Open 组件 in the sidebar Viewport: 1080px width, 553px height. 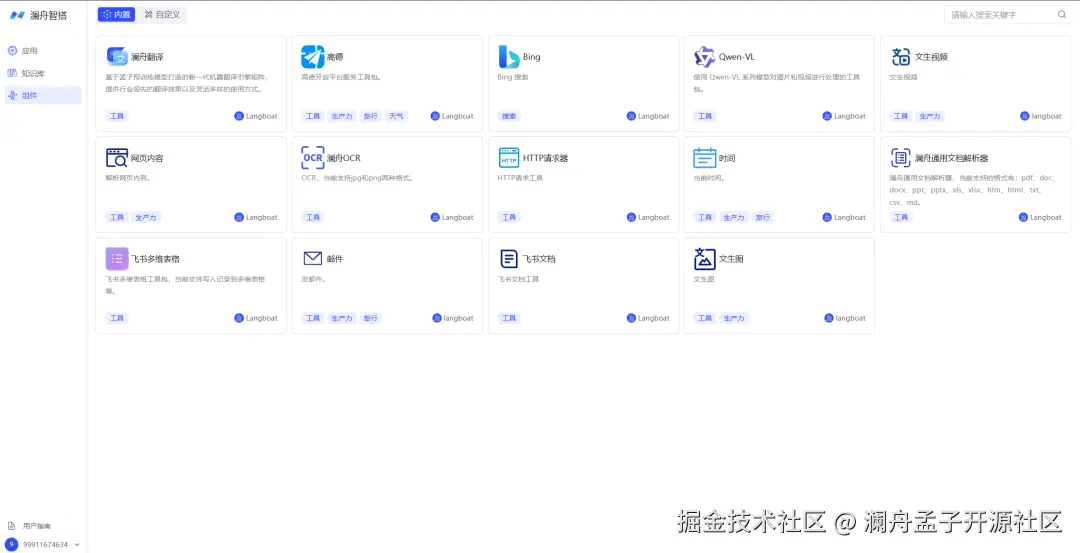pyautogui.click(x=43, y=96)
